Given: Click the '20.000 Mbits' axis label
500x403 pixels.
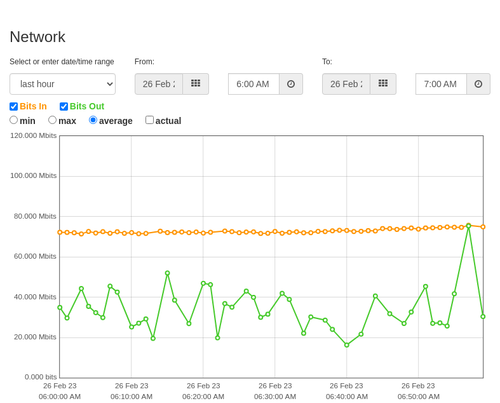Looking at the screenshot, I should pyautogui.click(x=35, y=337).
